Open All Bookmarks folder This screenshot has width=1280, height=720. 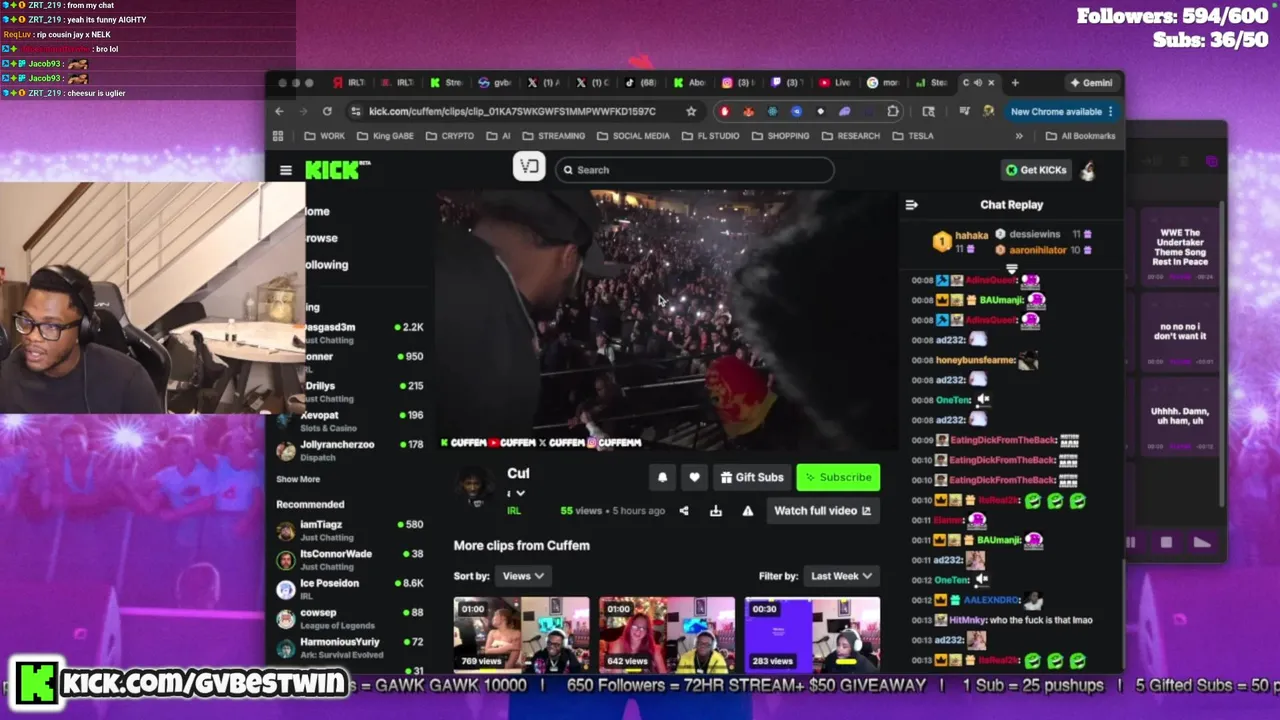1080,136
